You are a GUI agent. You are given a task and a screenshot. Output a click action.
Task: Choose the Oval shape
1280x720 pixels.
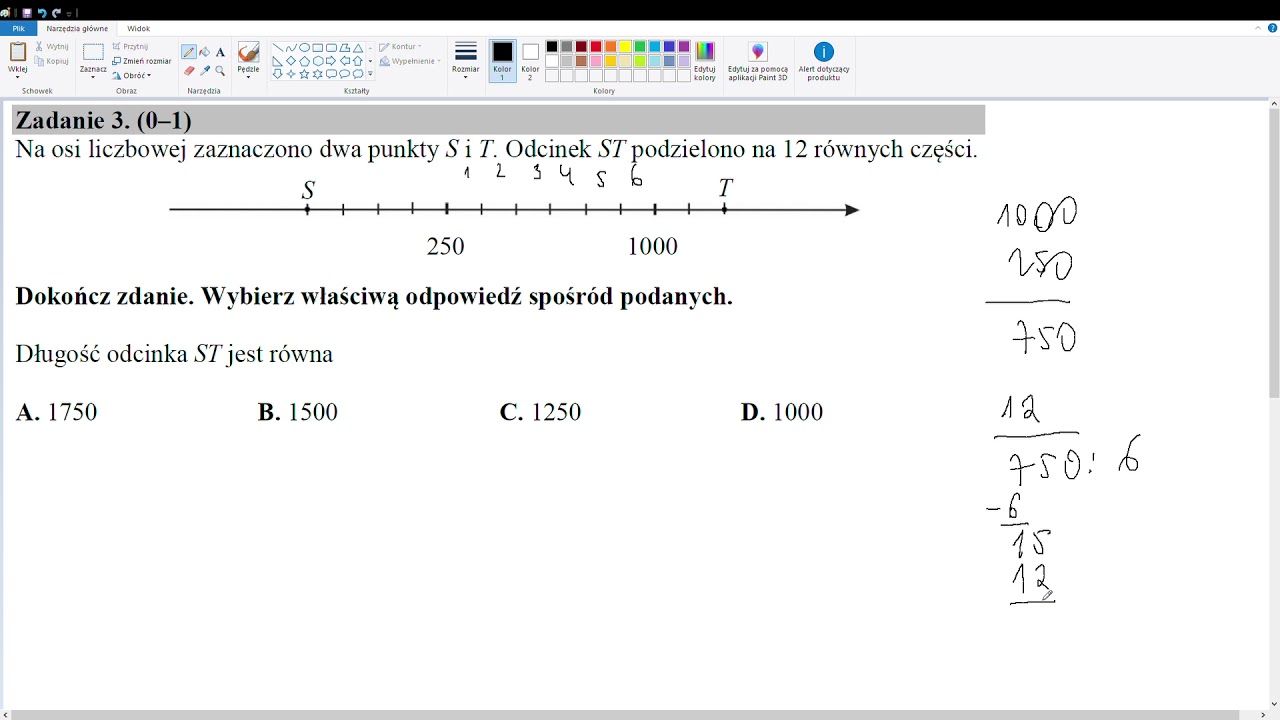[304, 47]
